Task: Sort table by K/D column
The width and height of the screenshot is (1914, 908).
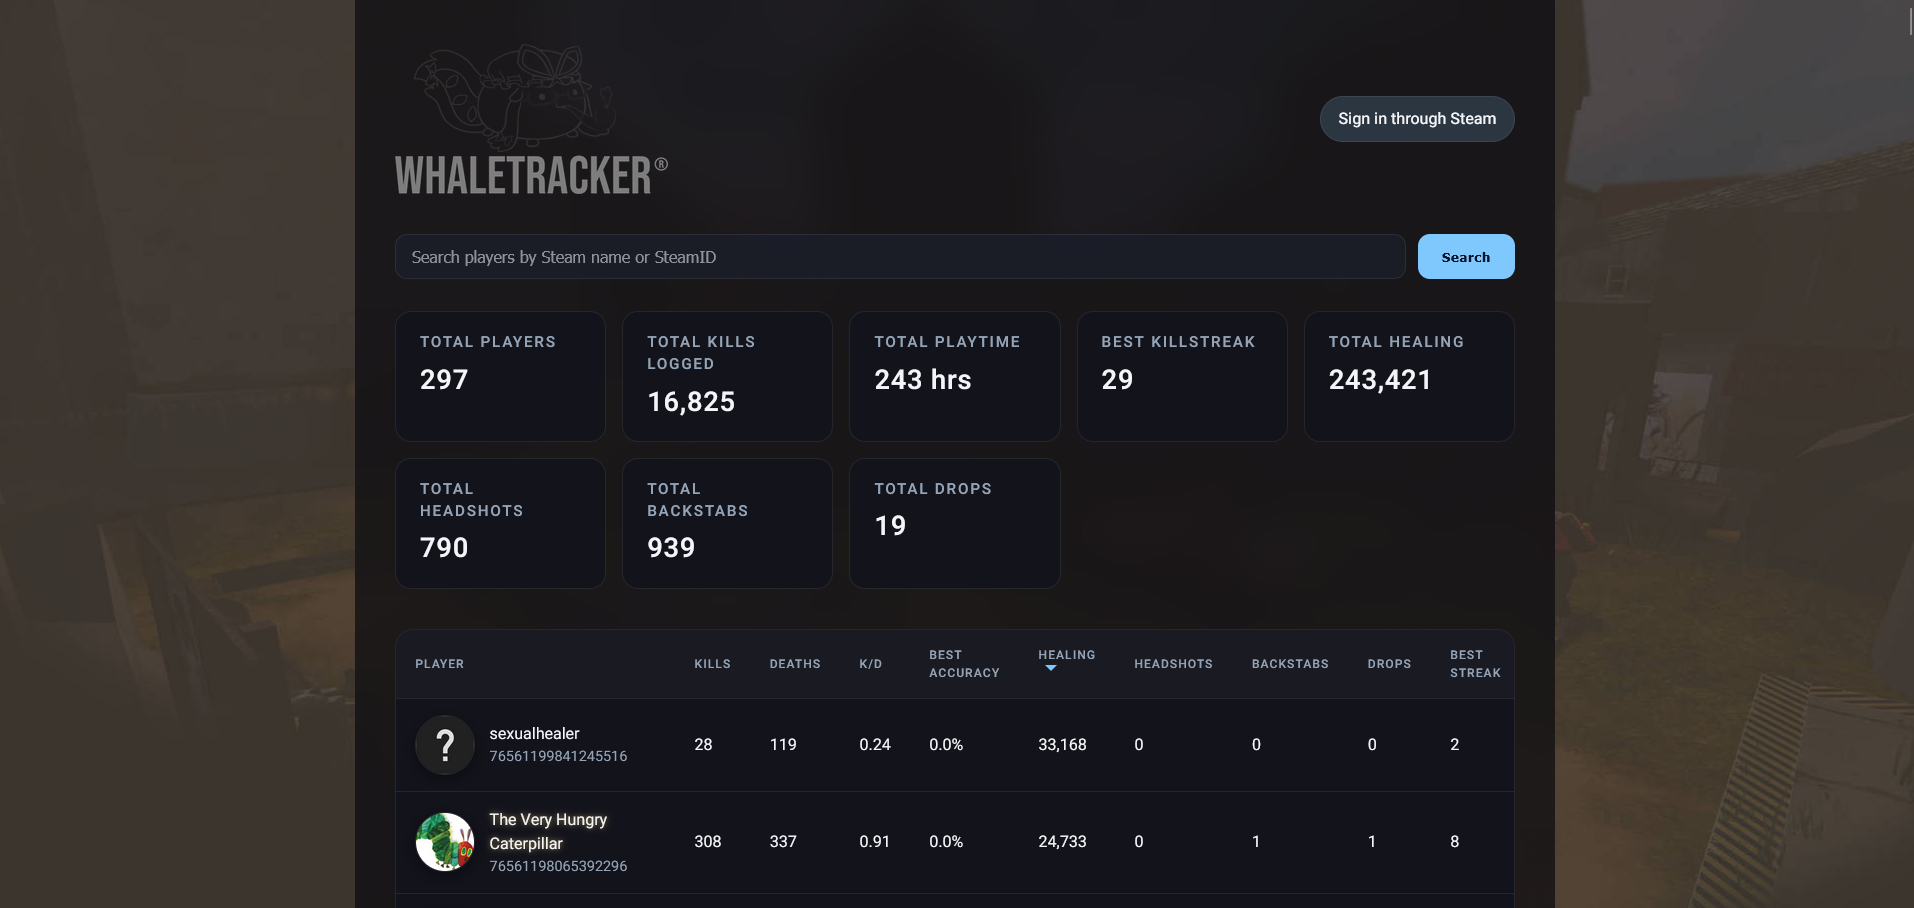Action: coord(870,664)
